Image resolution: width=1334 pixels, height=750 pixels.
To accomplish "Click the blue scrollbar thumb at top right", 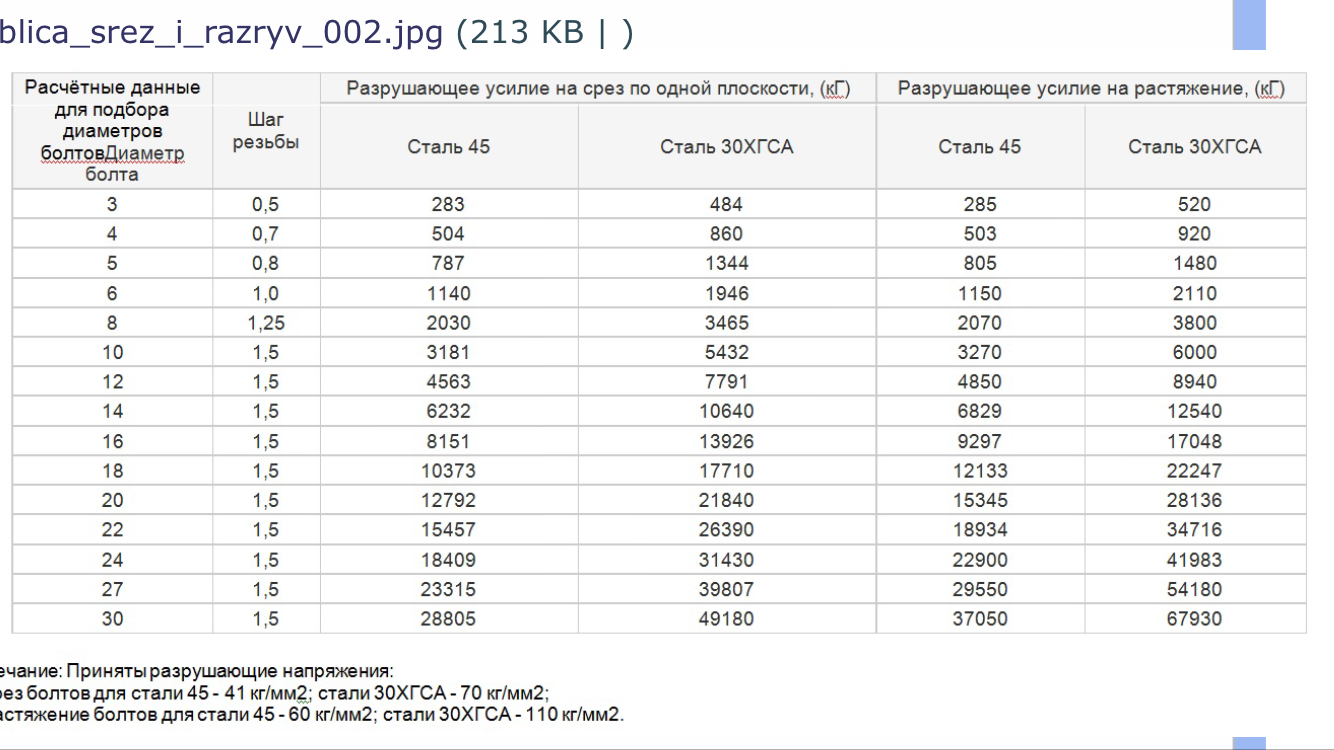I will [x=1249, y=24].
